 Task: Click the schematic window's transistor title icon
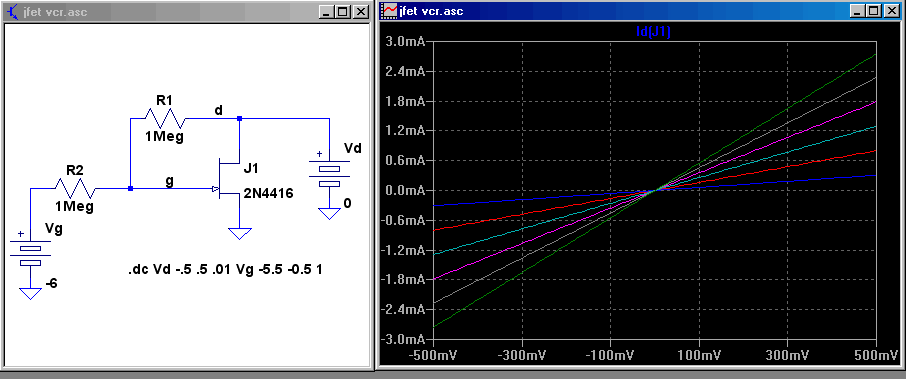pos(13,11)
